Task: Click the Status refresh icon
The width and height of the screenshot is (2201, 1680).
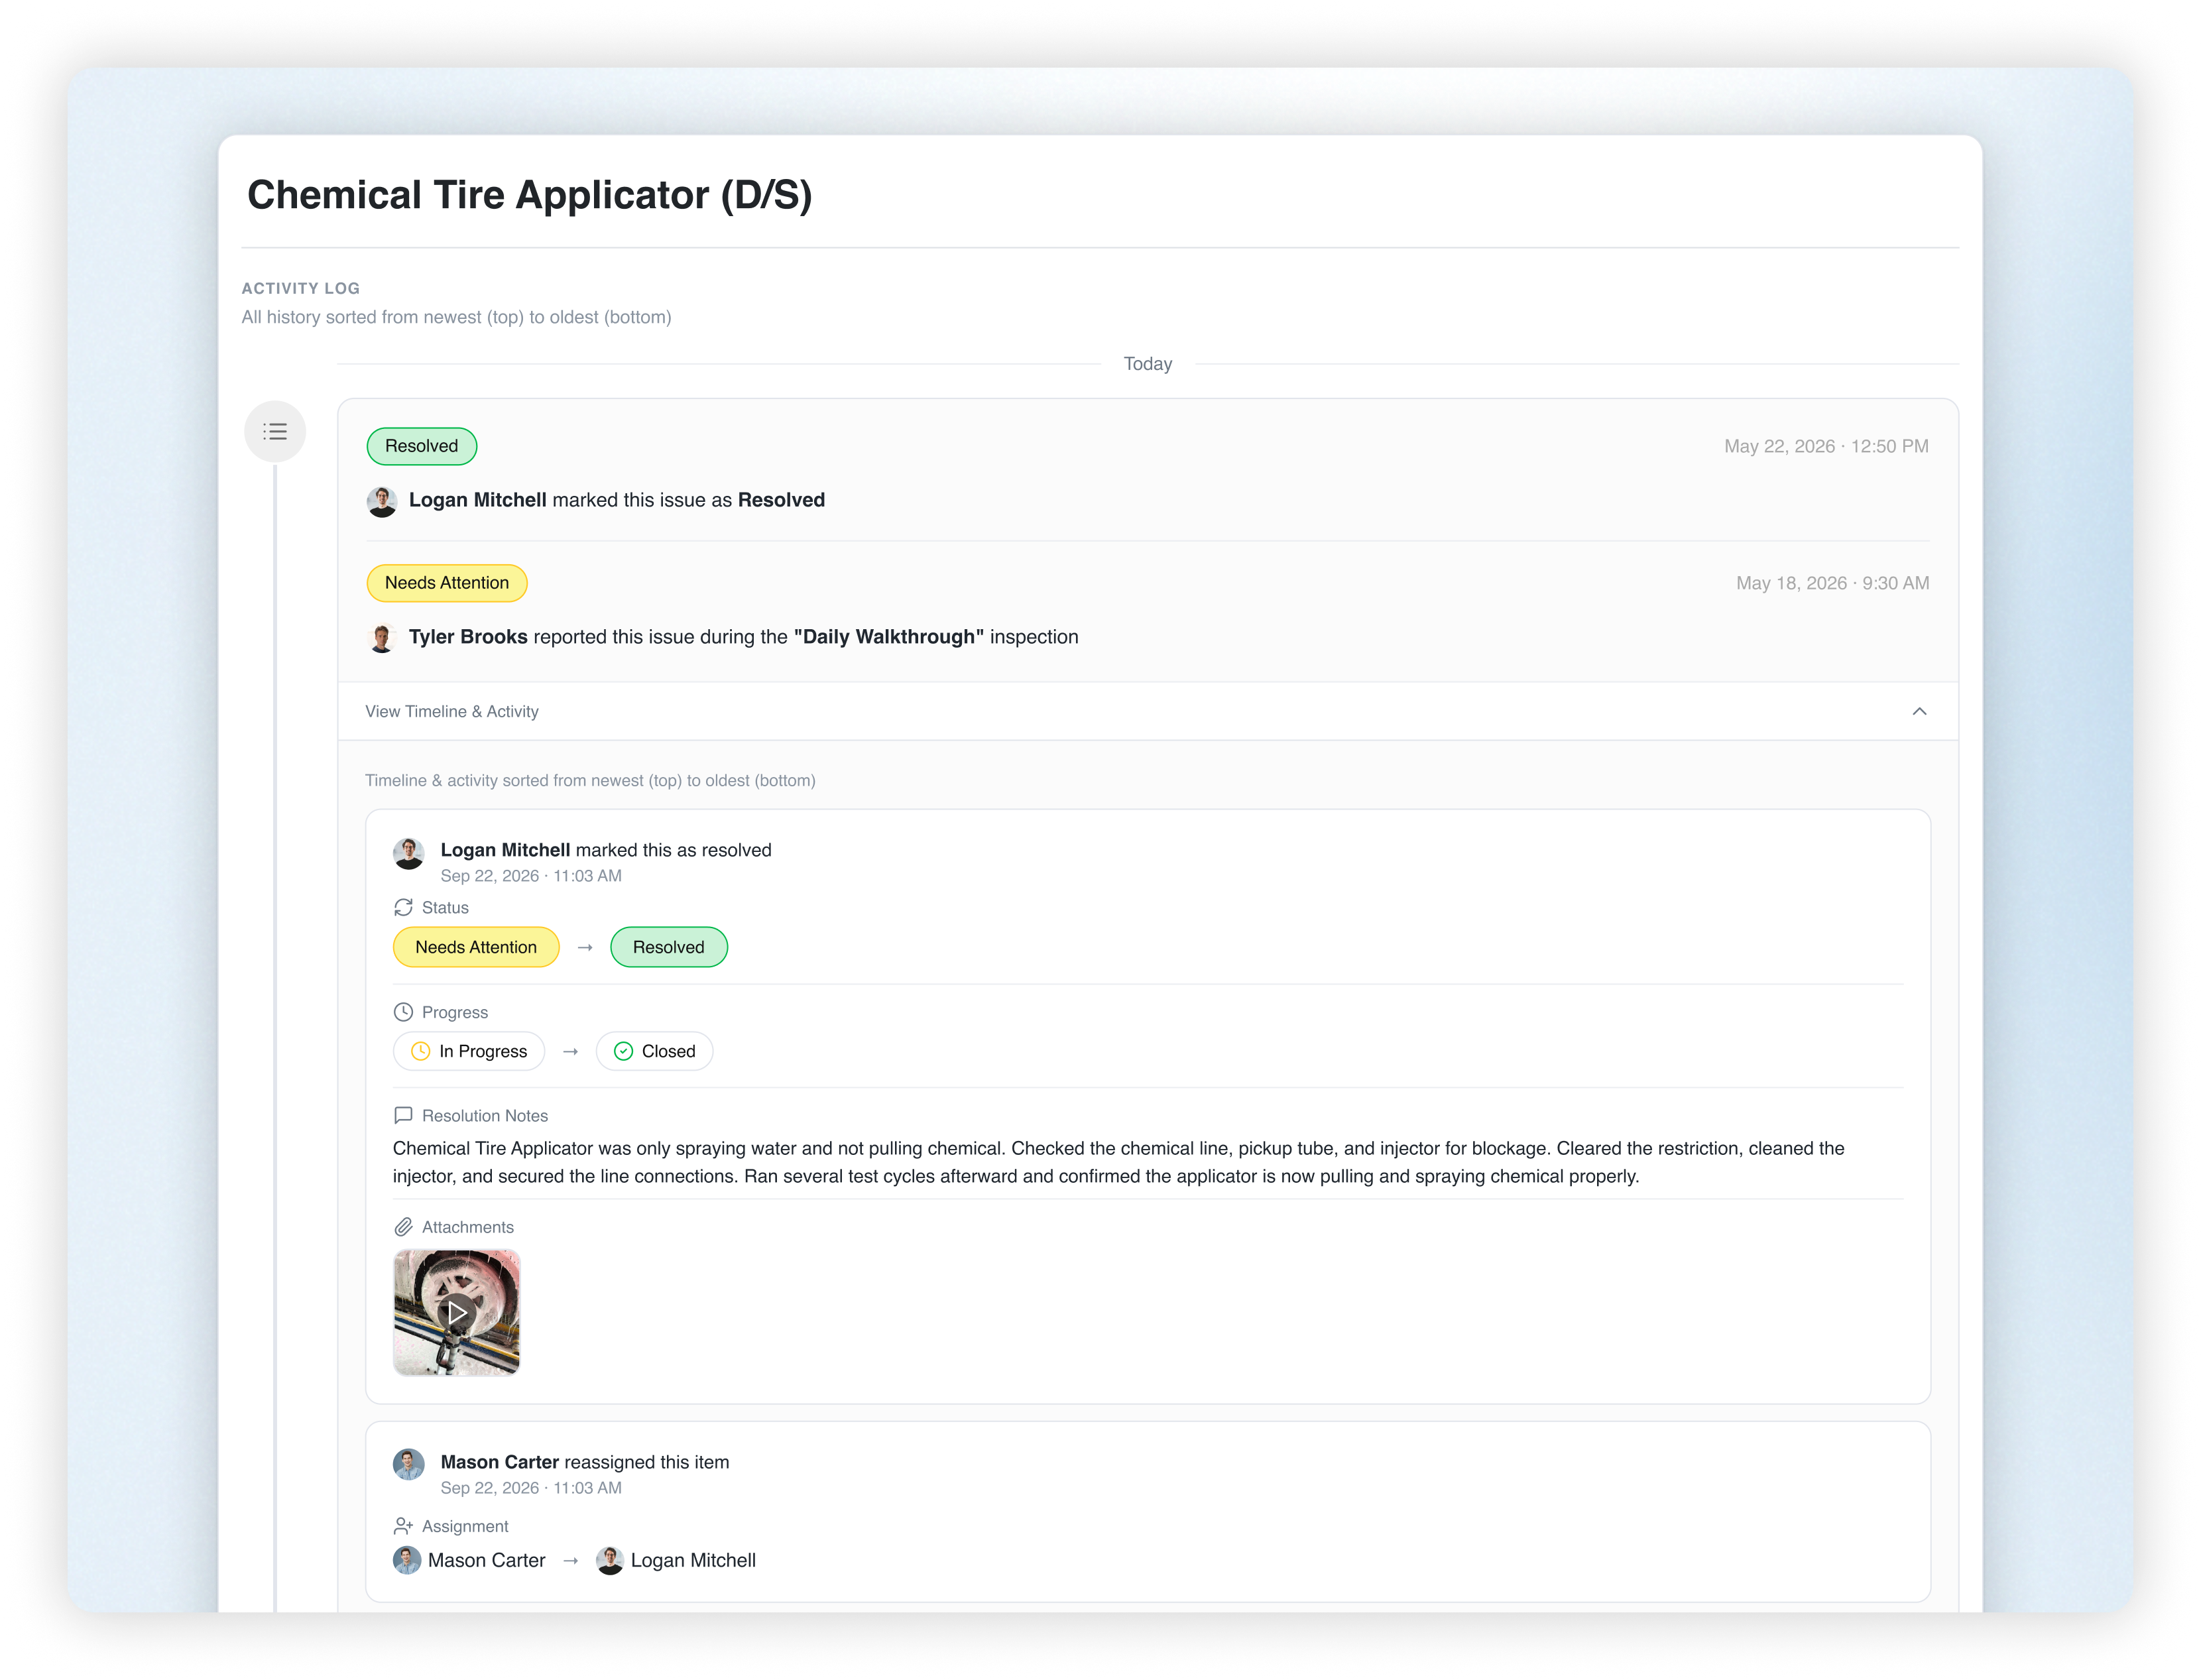Action: click(x=403, y=907)
